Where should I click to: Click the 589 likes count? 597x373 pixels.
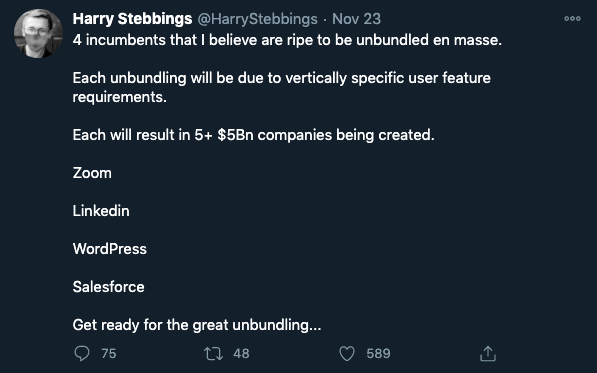coord(378,354)
